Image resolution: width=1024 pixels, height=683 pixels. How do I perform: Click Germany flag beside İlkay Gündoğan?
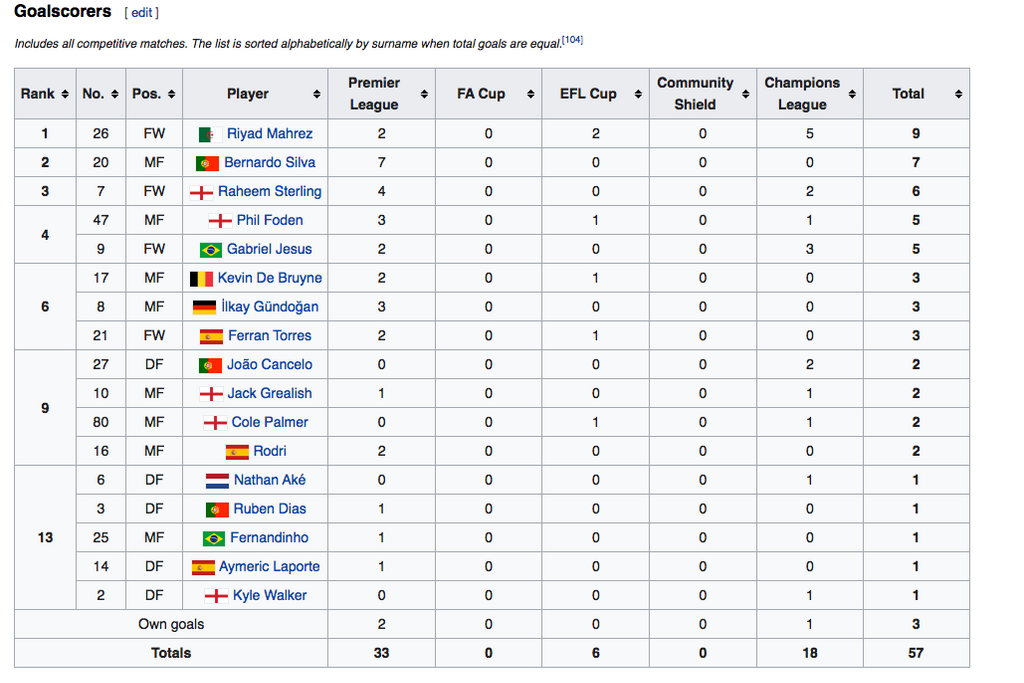pos(204,308)
